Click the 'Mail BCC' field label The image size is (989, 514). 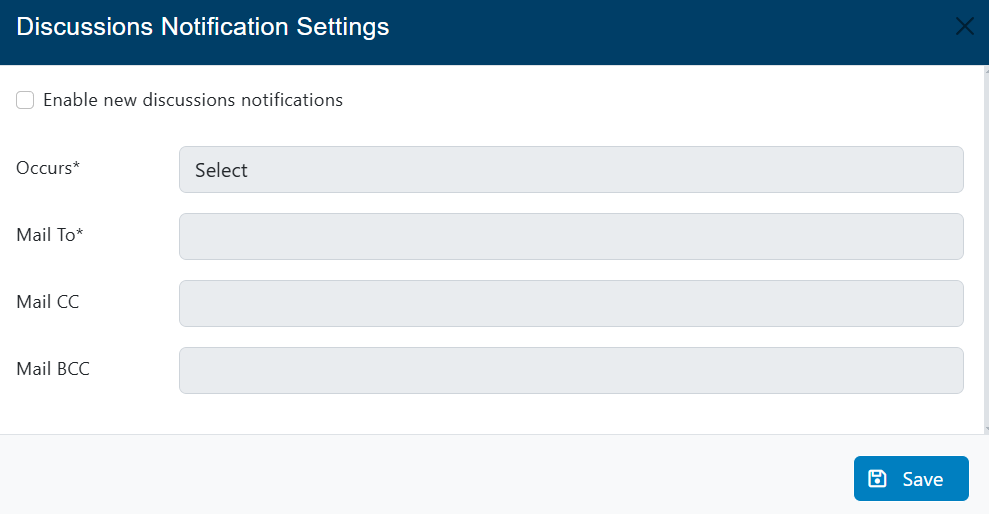[x=53, y=369]
